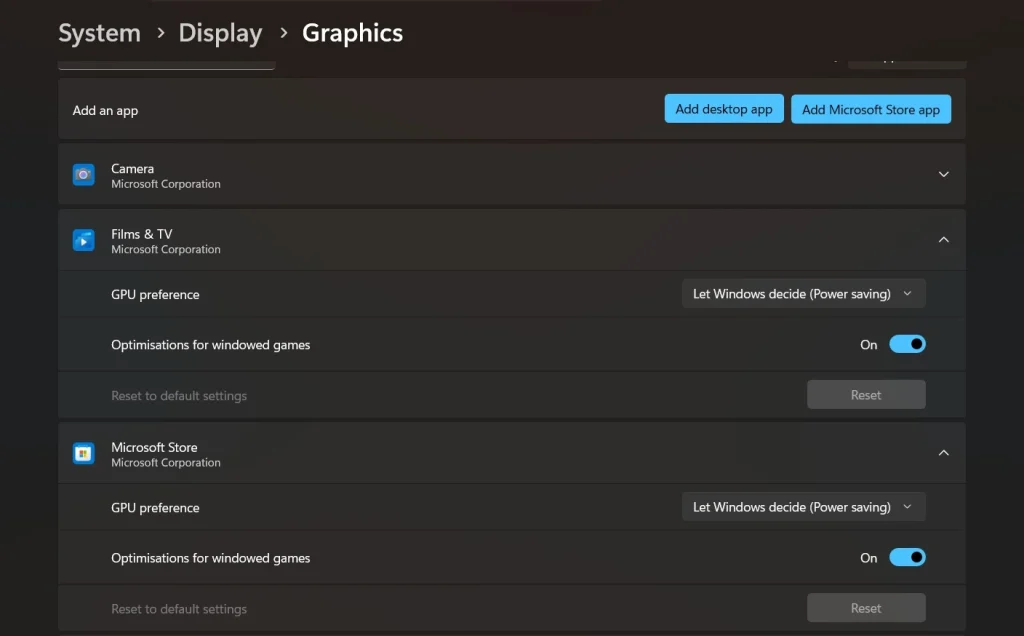This screenshot has width=1024, height=636.
Task: Select Display in the breadcrumb path
Action: pyautogui.click(x=220, y=33)
